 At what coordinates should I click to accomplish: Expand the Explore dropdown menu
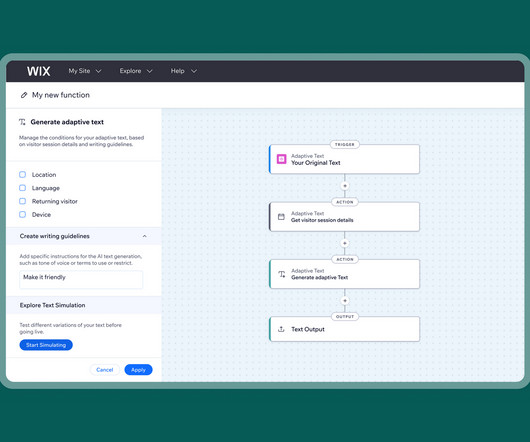pos(136,71)
